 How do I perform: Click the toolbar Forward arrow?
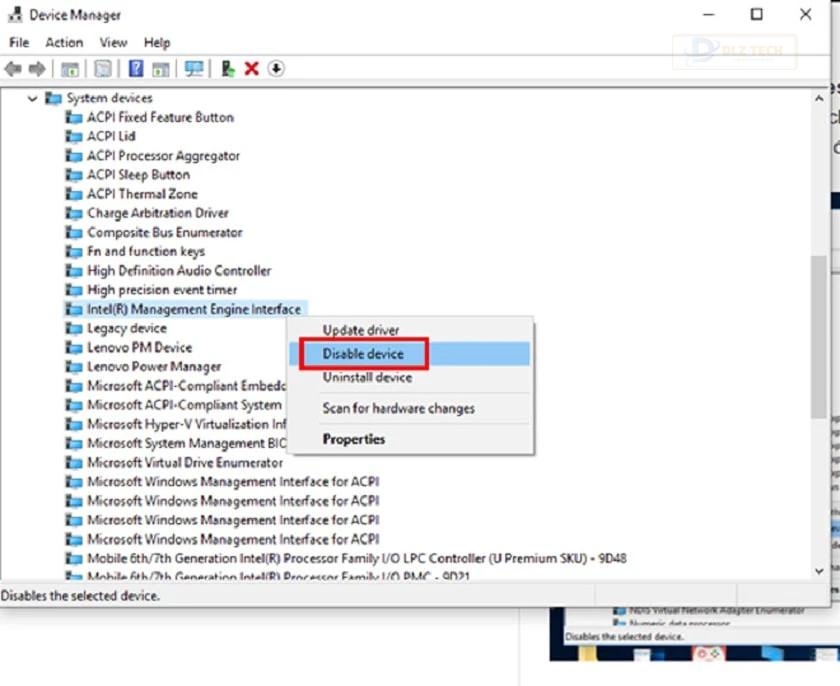point(37,69)
